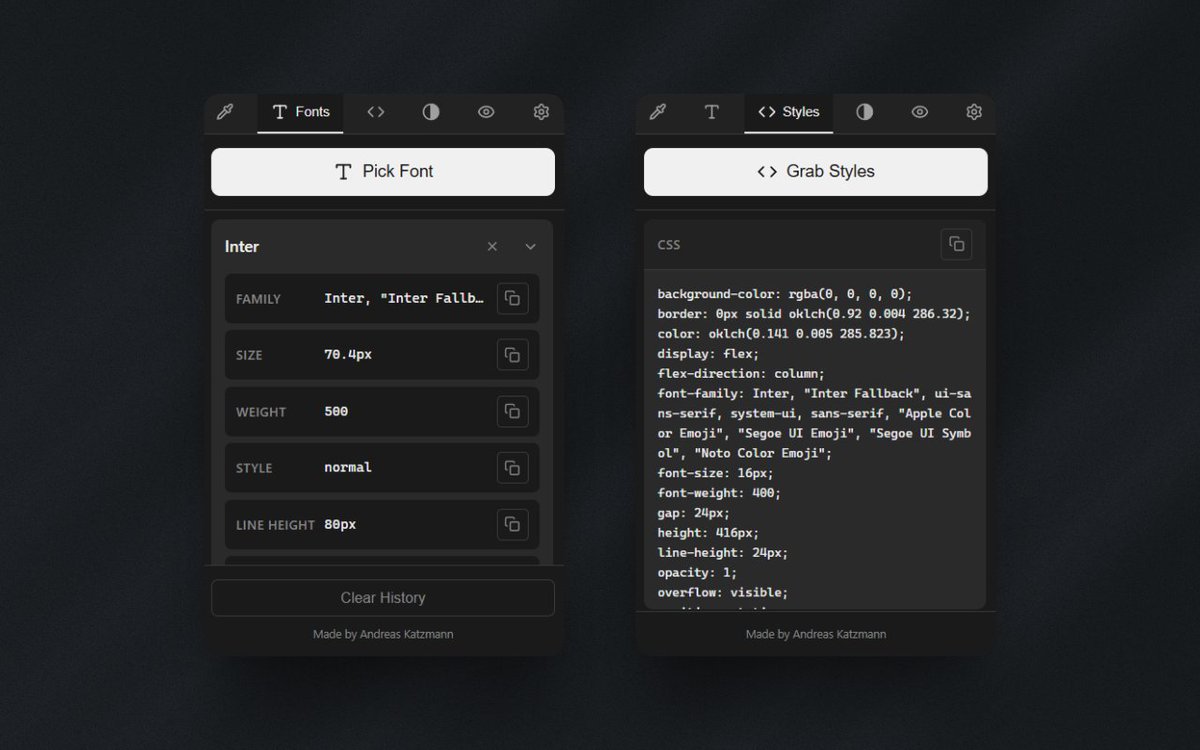1200x750 pixels.
Task: Open the settings gear in left panel
Action: [541, 112]
